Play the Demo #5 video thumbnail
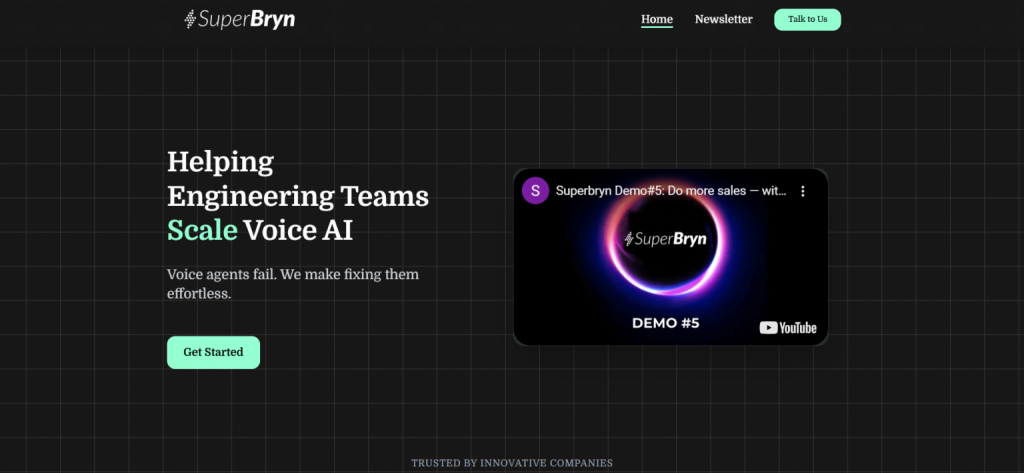This screenshot has width=1024, height=473. point(671,257)
